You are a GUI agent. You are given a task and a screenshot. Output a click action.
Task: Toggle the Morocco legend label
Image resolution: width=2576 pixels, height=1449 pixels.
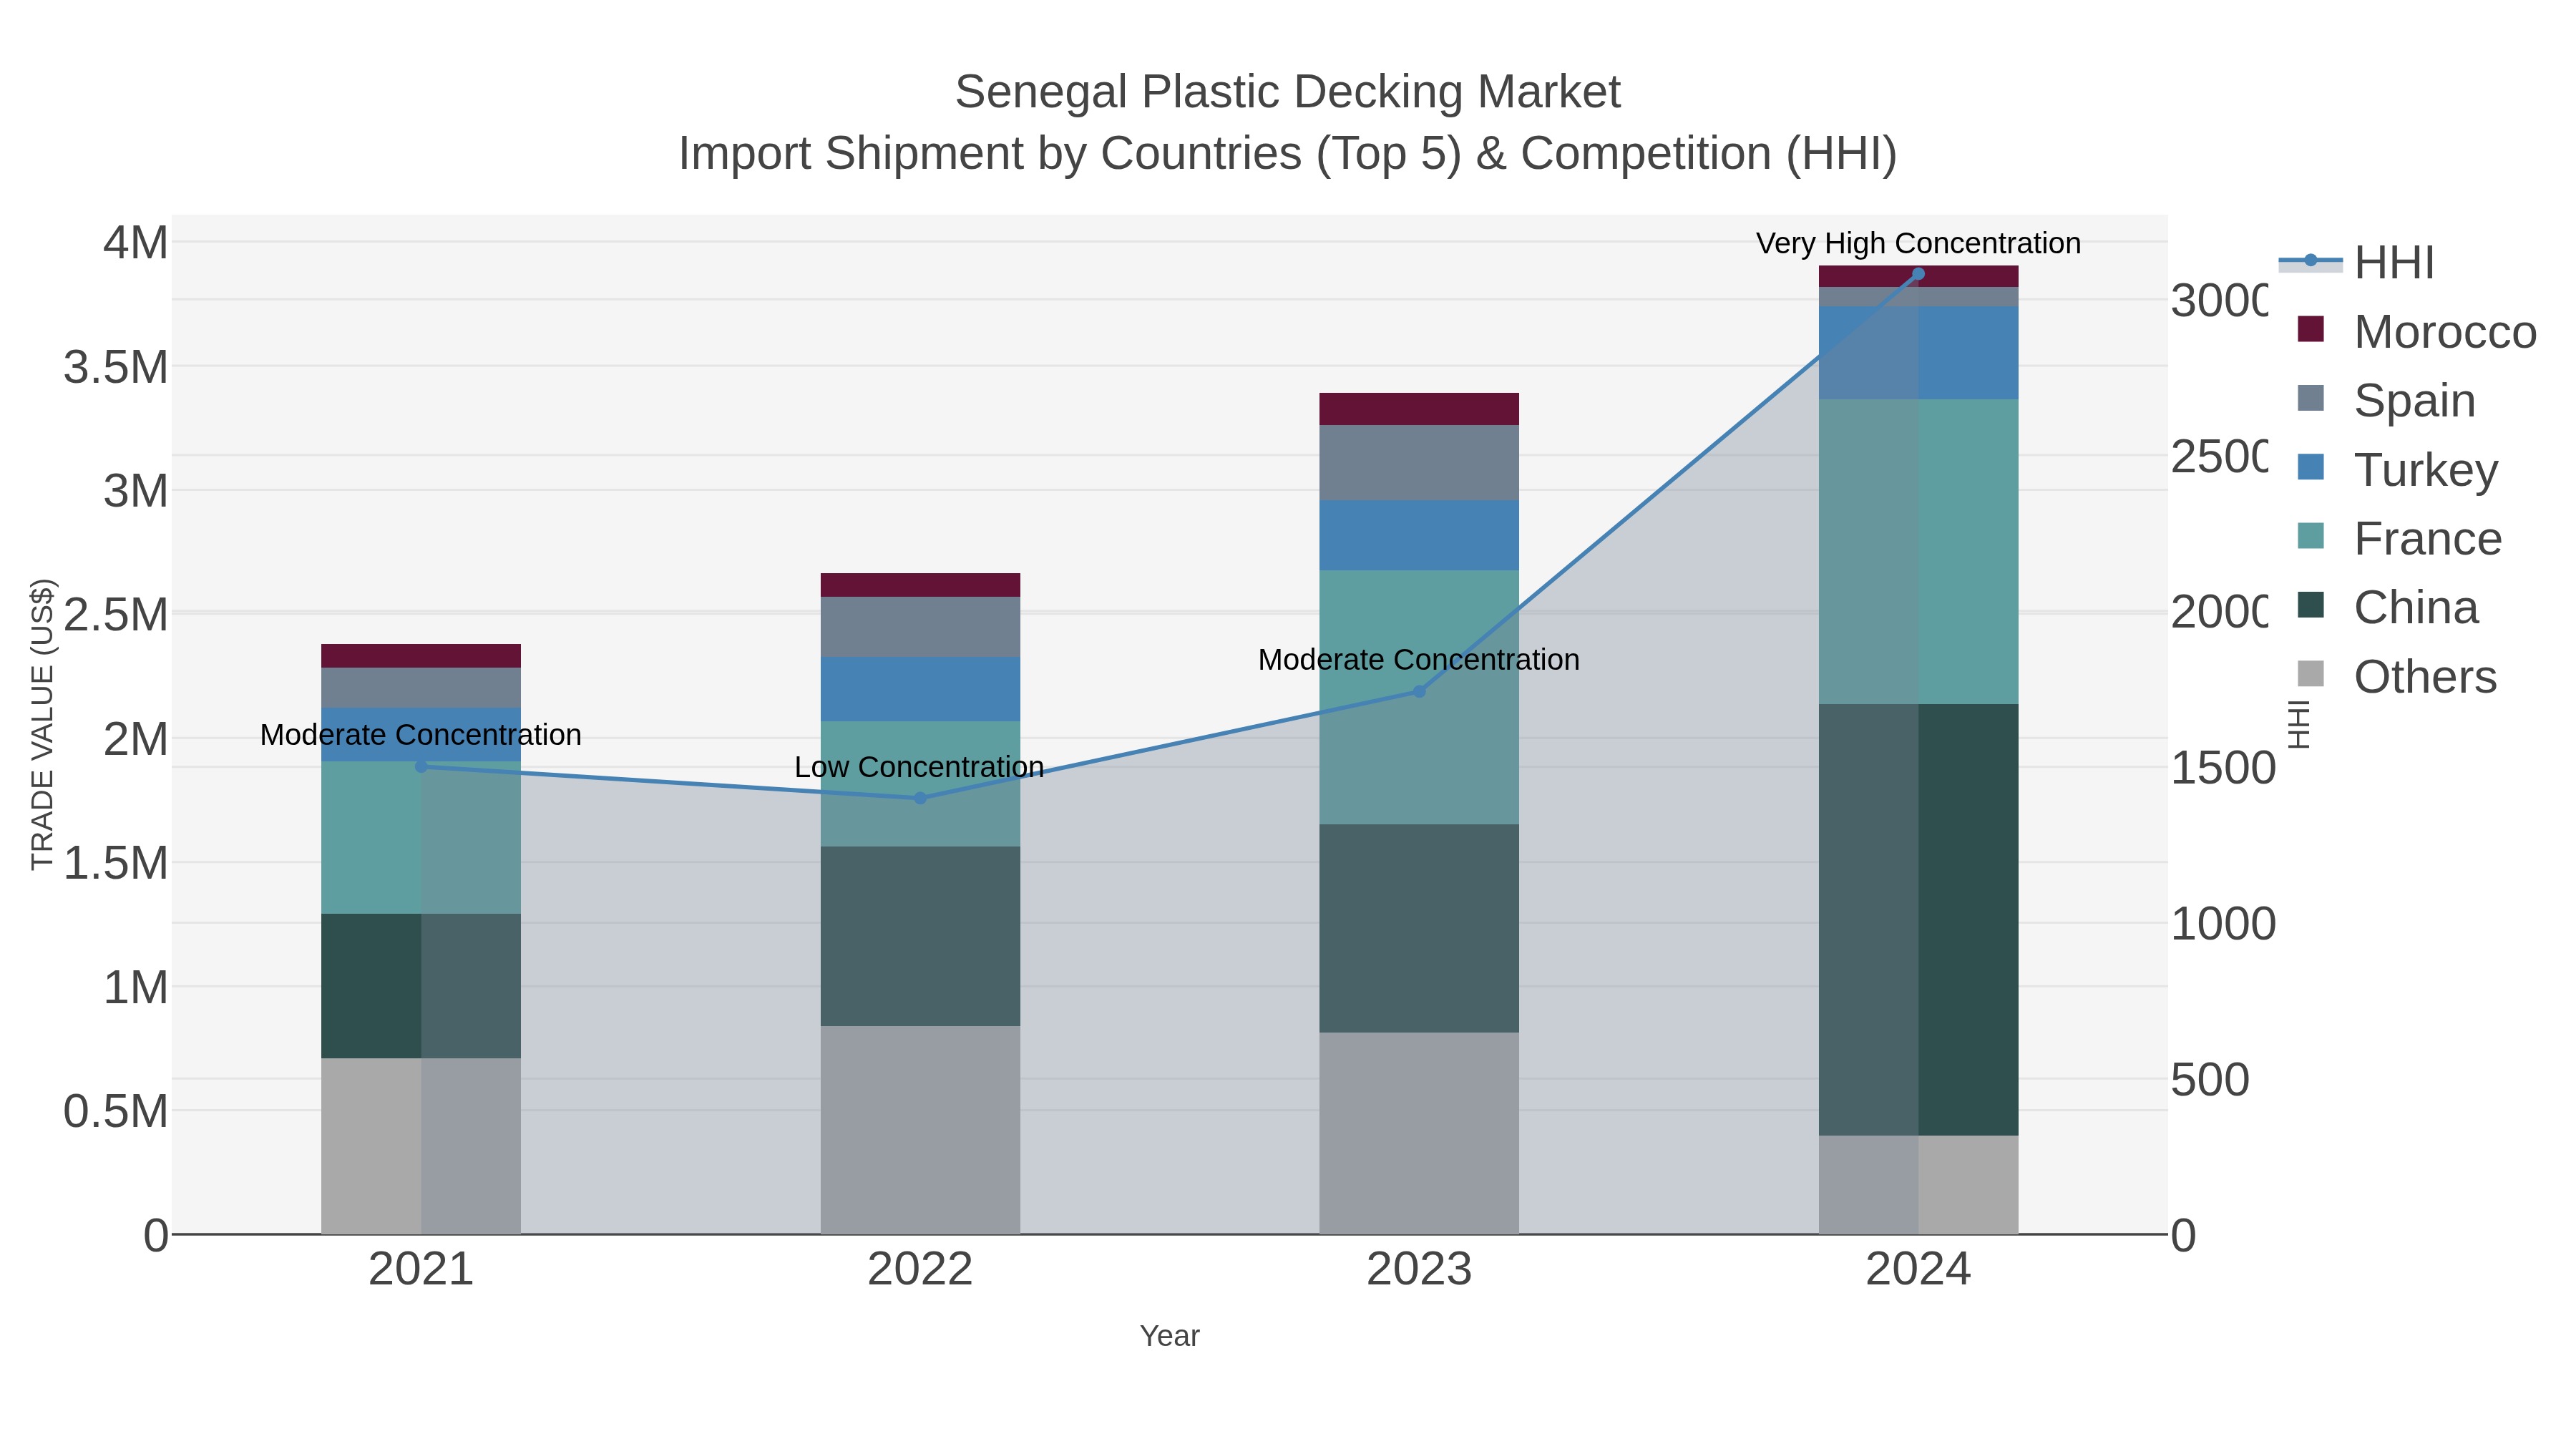pos(2445,332)
